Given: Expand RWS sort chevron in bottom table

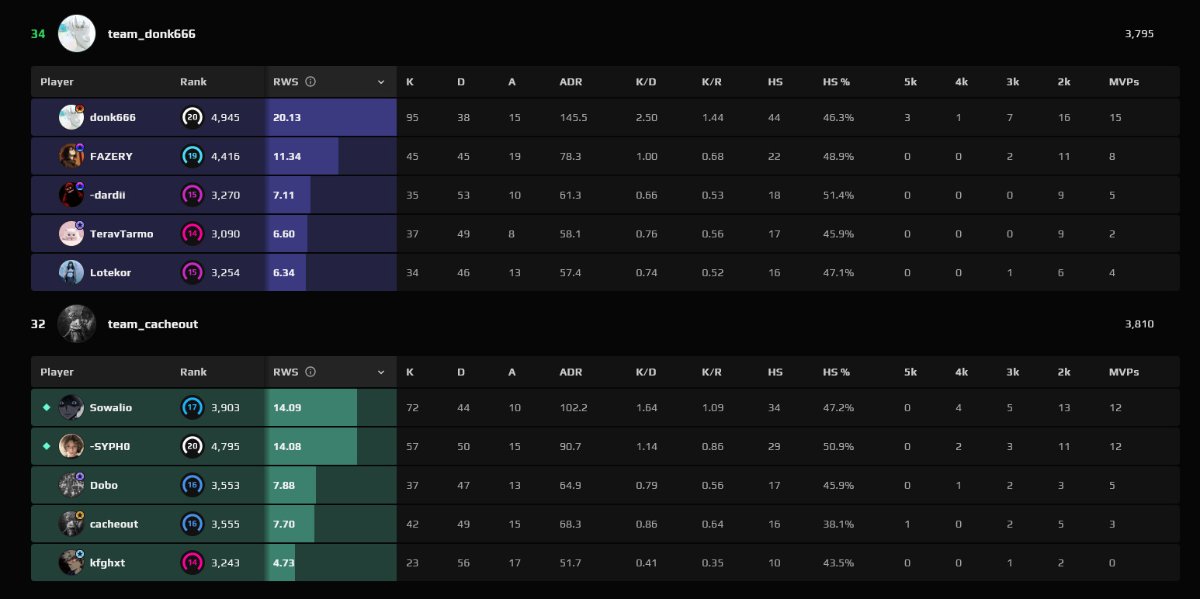Looking at the screenshot, I should (x=381, y=372).
